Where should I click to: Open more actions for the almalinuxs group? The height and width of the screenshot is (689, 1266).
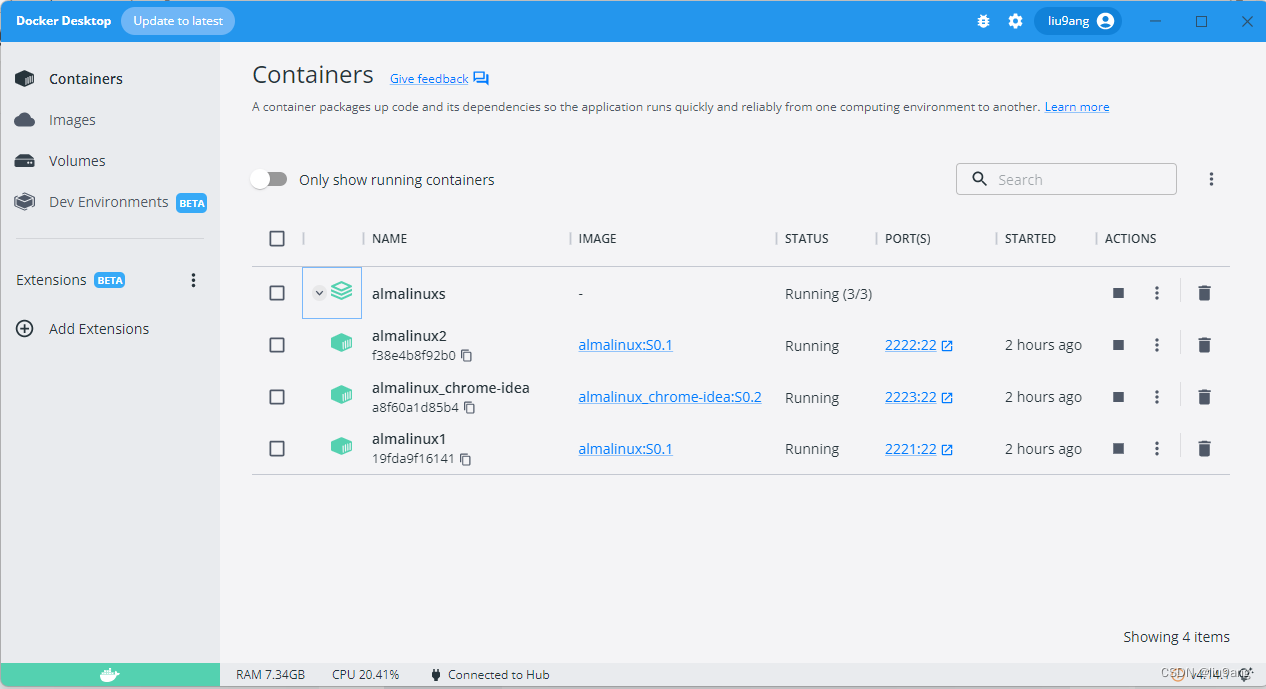coord(1157,293)
